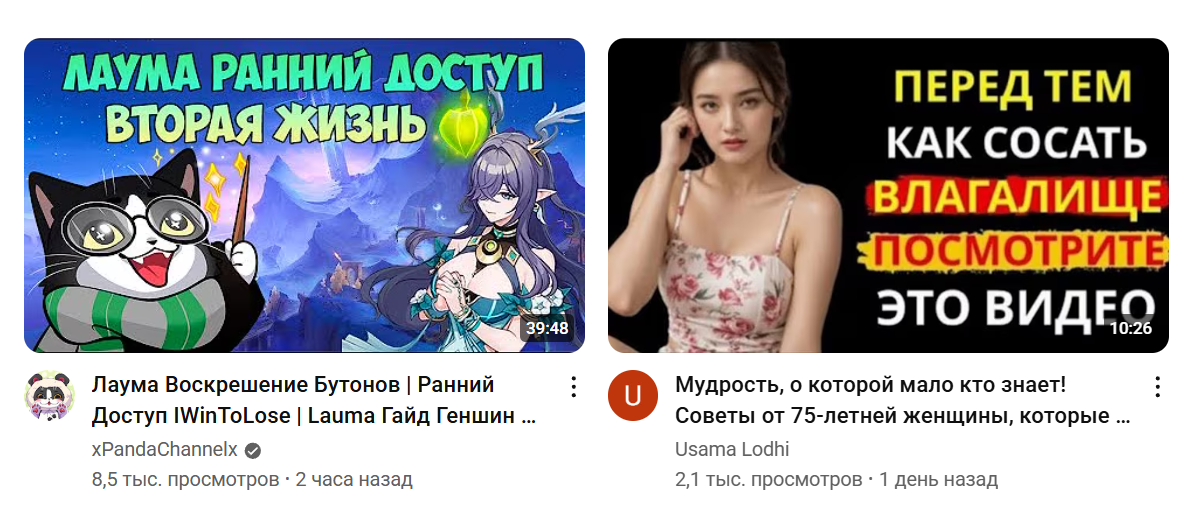Viewport: 1187px width, 522px height.
Task: Click the verified badge beside xPandaChannelx
Action: tap(254, 451)
